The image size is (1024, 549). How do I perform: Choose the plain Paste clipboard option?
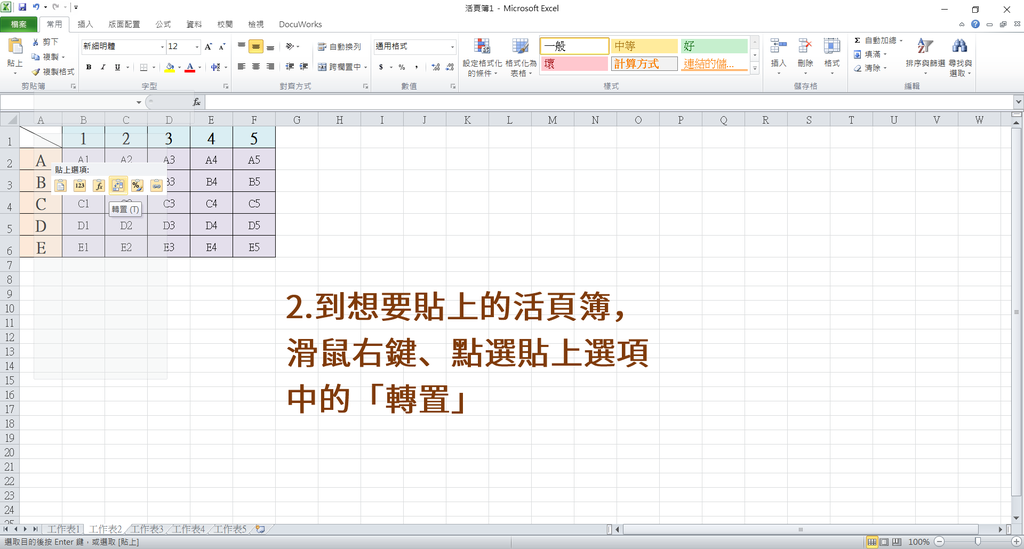[x=60, y=186]
